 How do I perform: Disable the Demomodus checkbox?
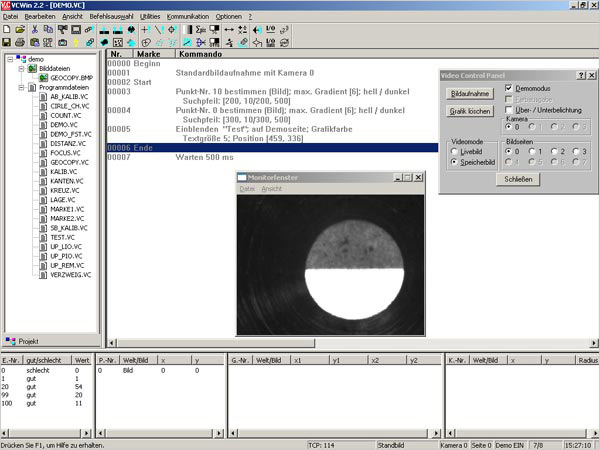pyautogui.click(x=511, y=89)
